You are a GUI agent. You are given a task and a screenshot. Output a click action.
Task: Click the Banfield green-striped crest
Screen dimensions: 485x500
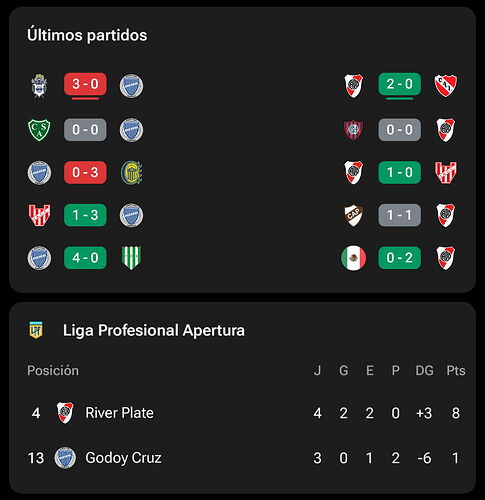(131, 258)
